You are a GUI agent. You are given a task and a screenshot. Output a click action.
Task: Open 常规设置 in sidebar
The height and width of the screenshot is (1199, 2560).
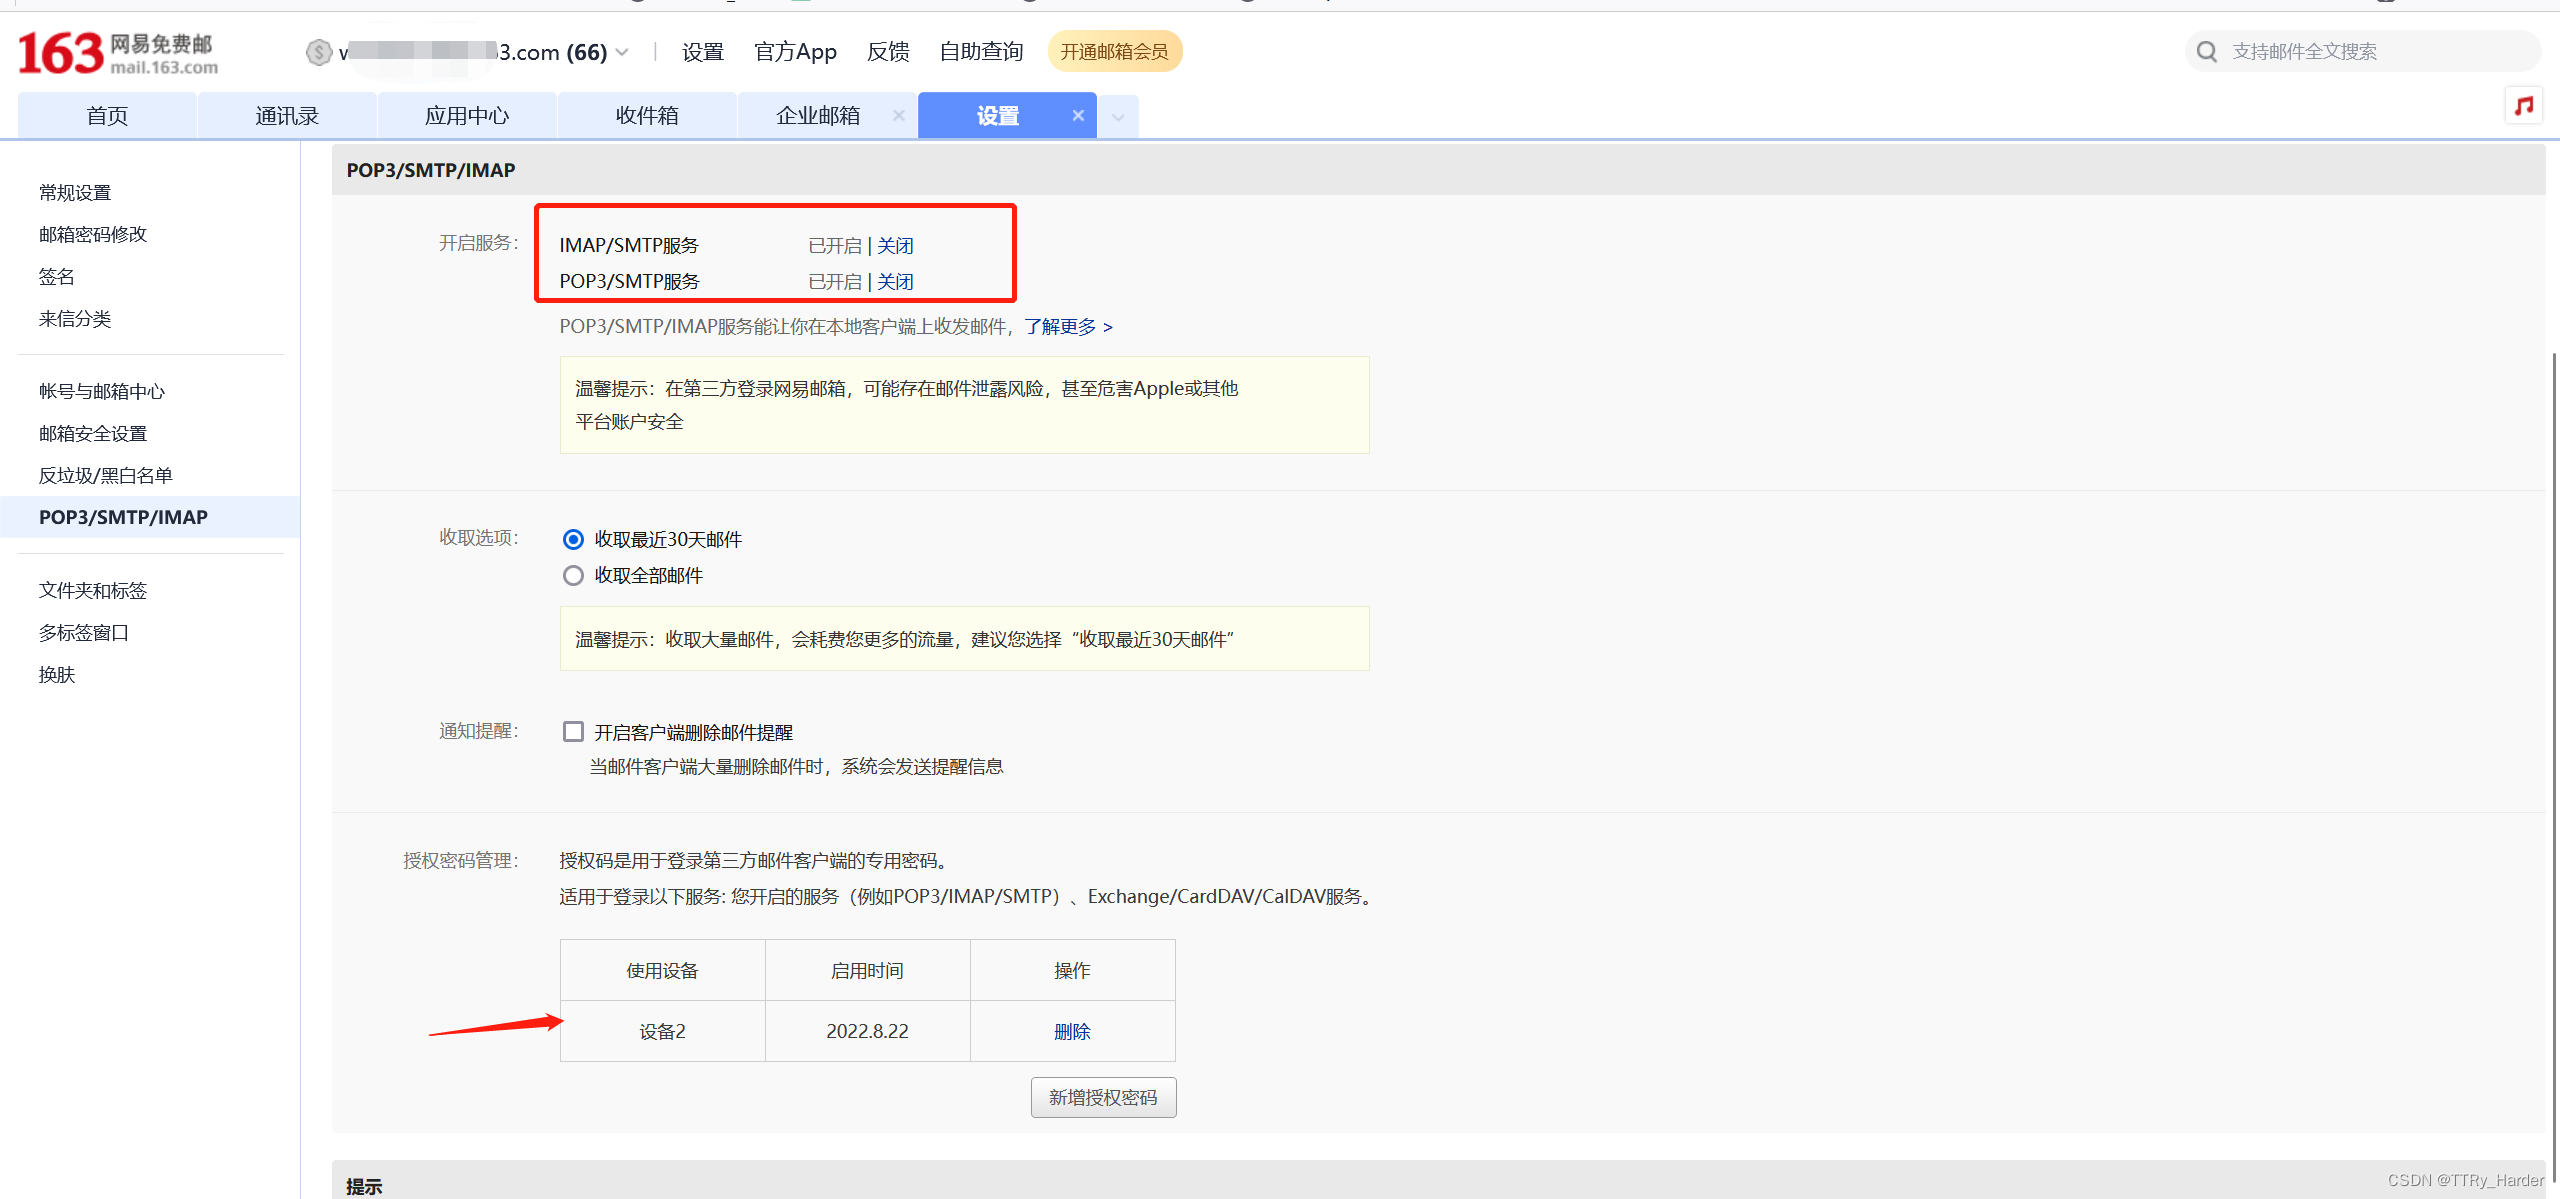(75, 193)
